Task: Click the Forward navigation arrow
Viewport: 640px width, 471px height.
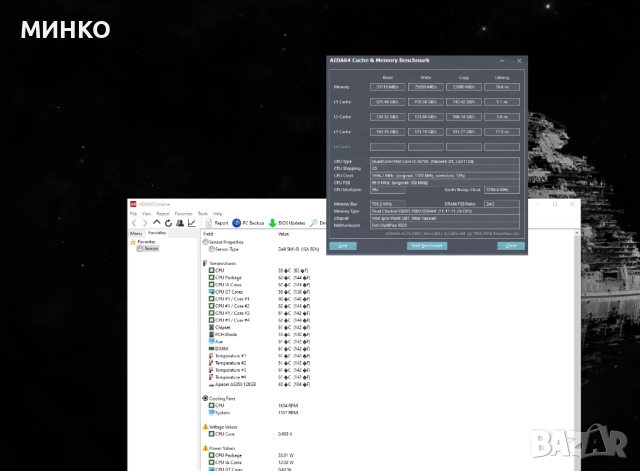Action: coord(143,223)
